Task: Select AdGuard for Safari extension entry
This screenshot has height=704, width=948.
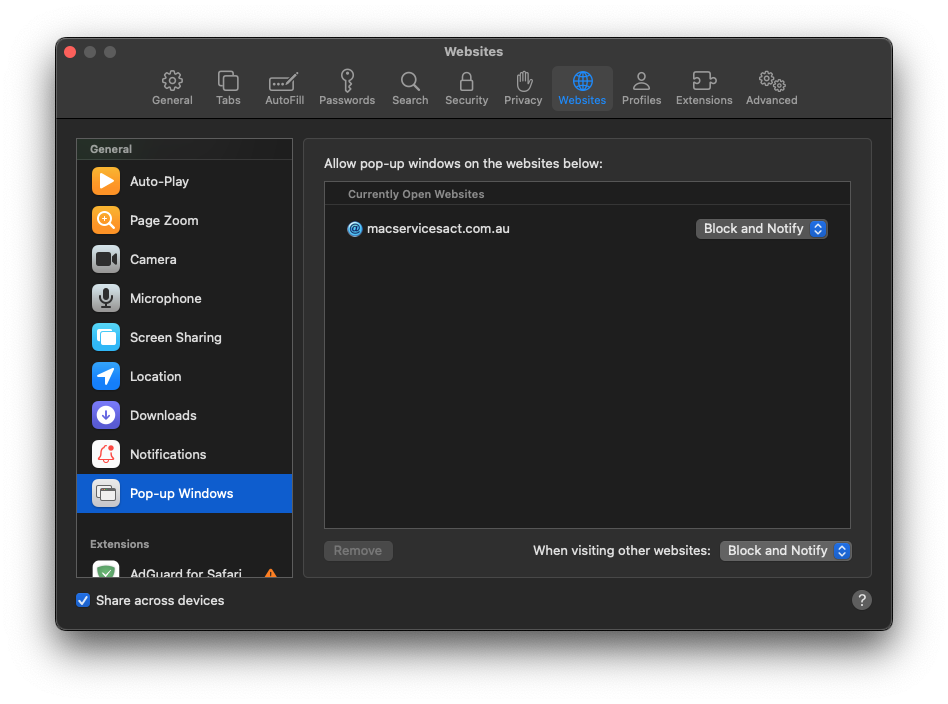Action: pos(185,572)
